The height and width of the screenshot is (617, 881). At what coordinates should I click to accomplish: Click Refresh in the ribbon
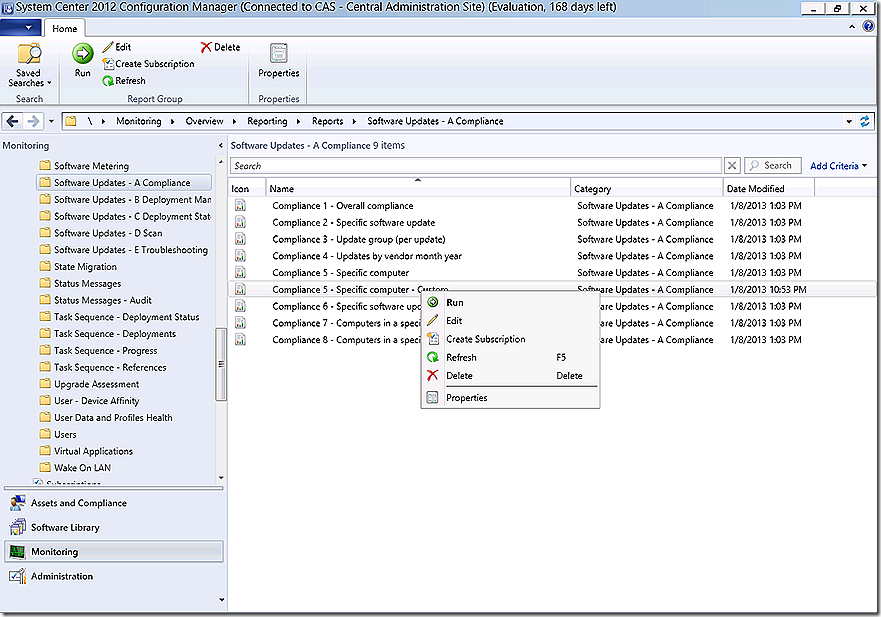pos(124,81)
